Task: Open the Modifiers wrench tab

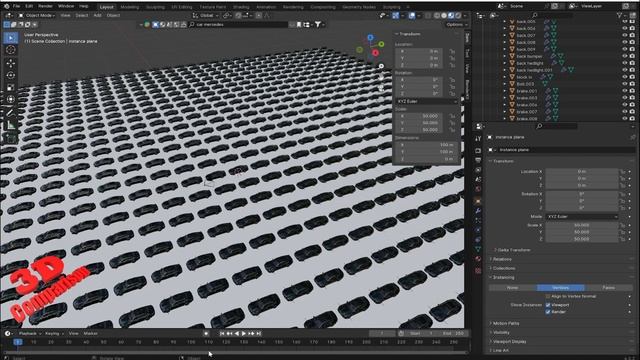Action: click(478, 211)
